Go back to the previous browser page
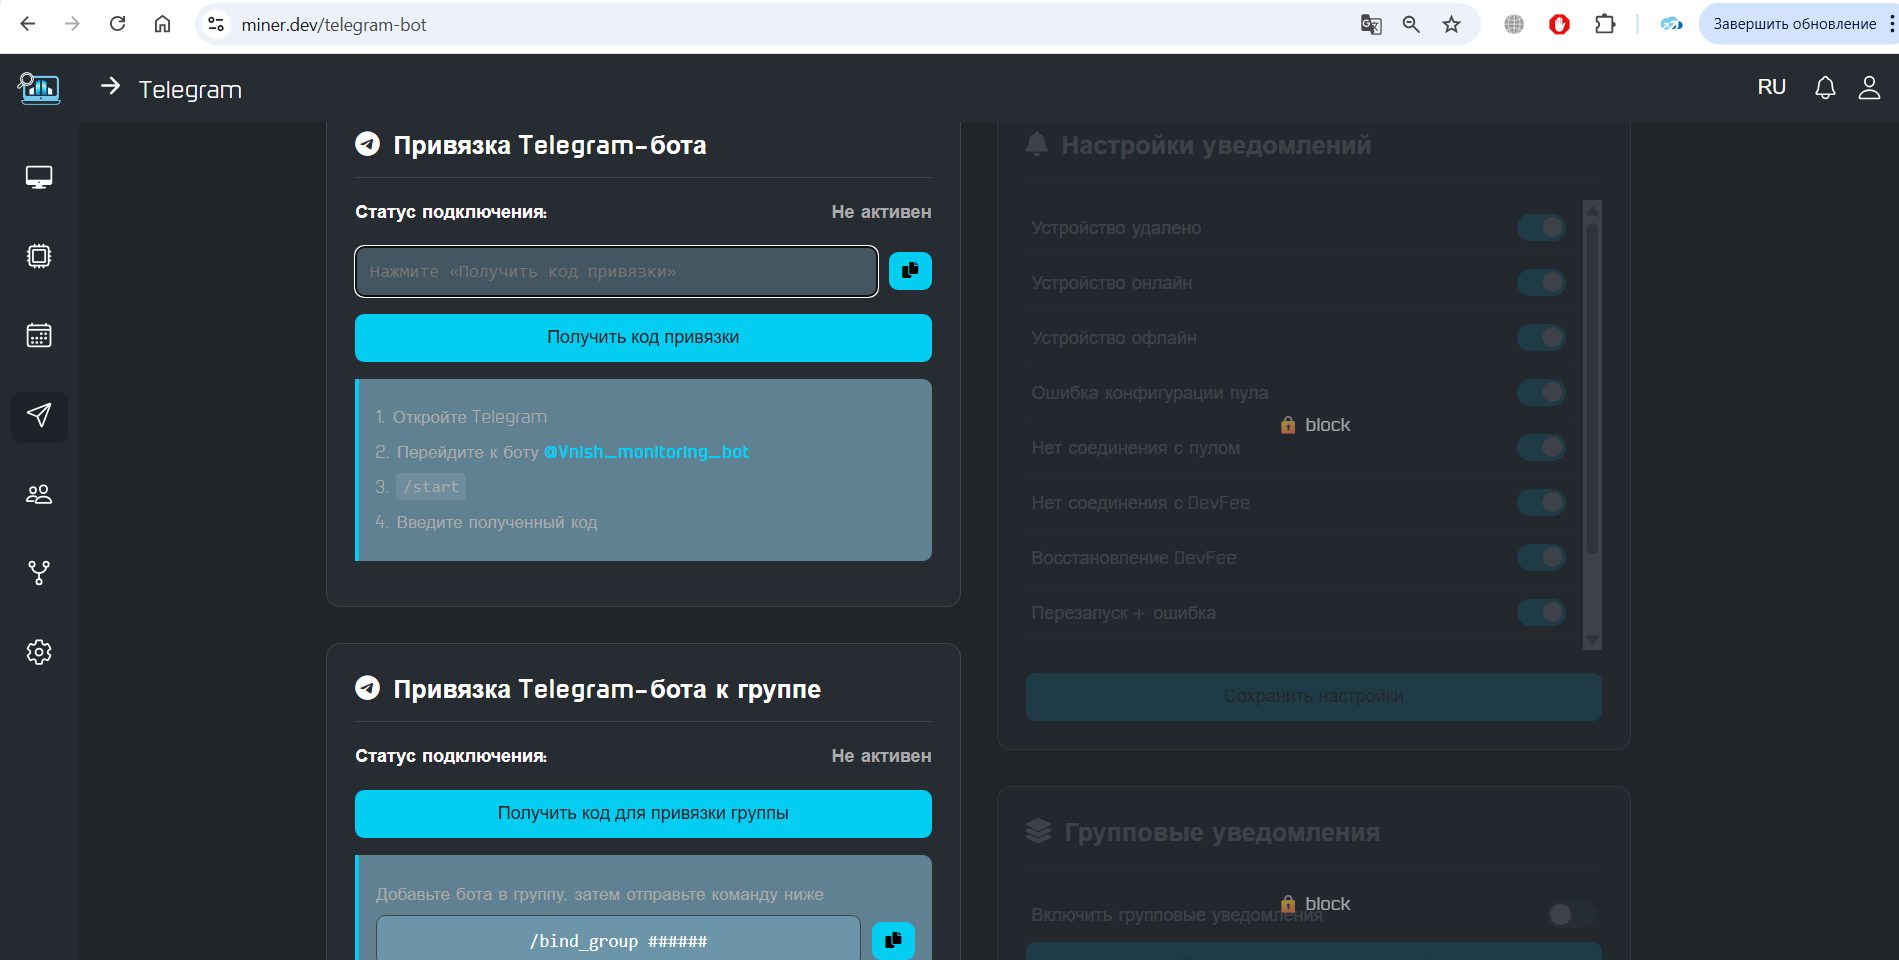Image resolution: width=1899 pixels, height=960 pixels. [x=28, y=24]
